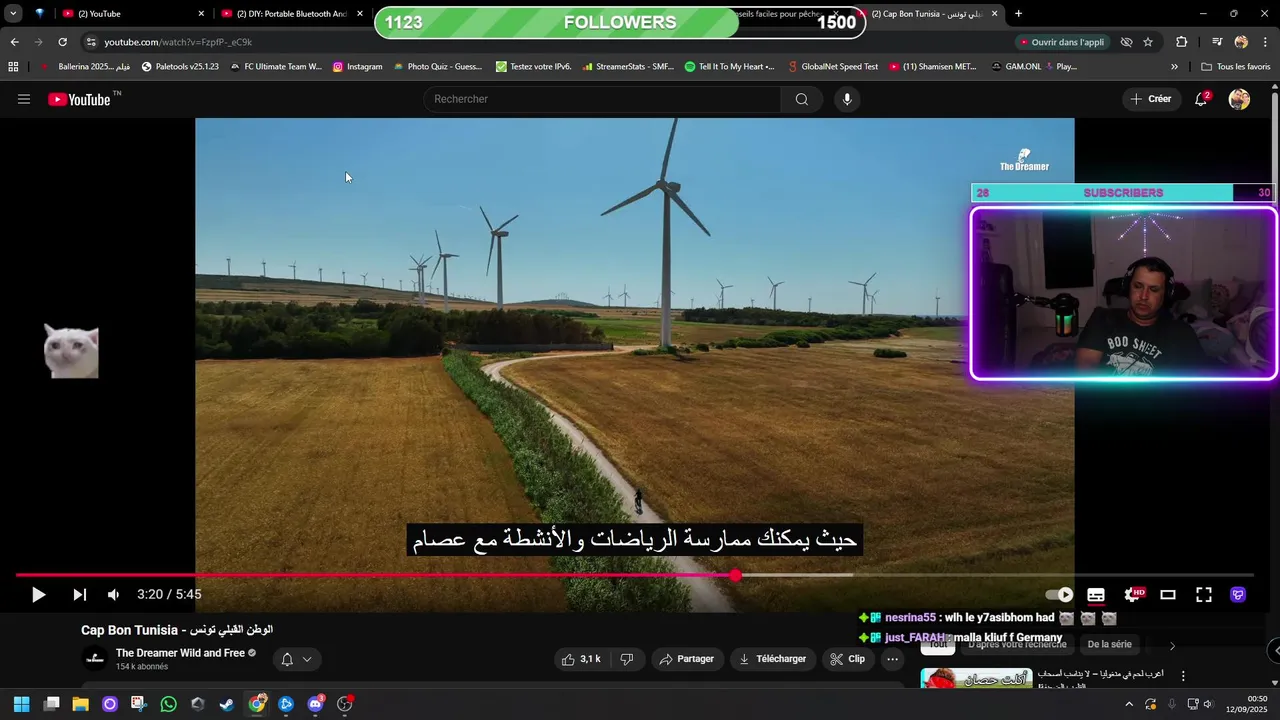1280x720 pixels.
Task: Open the browser extensions puzzle icon
Action: click(x=1182, y=42)
